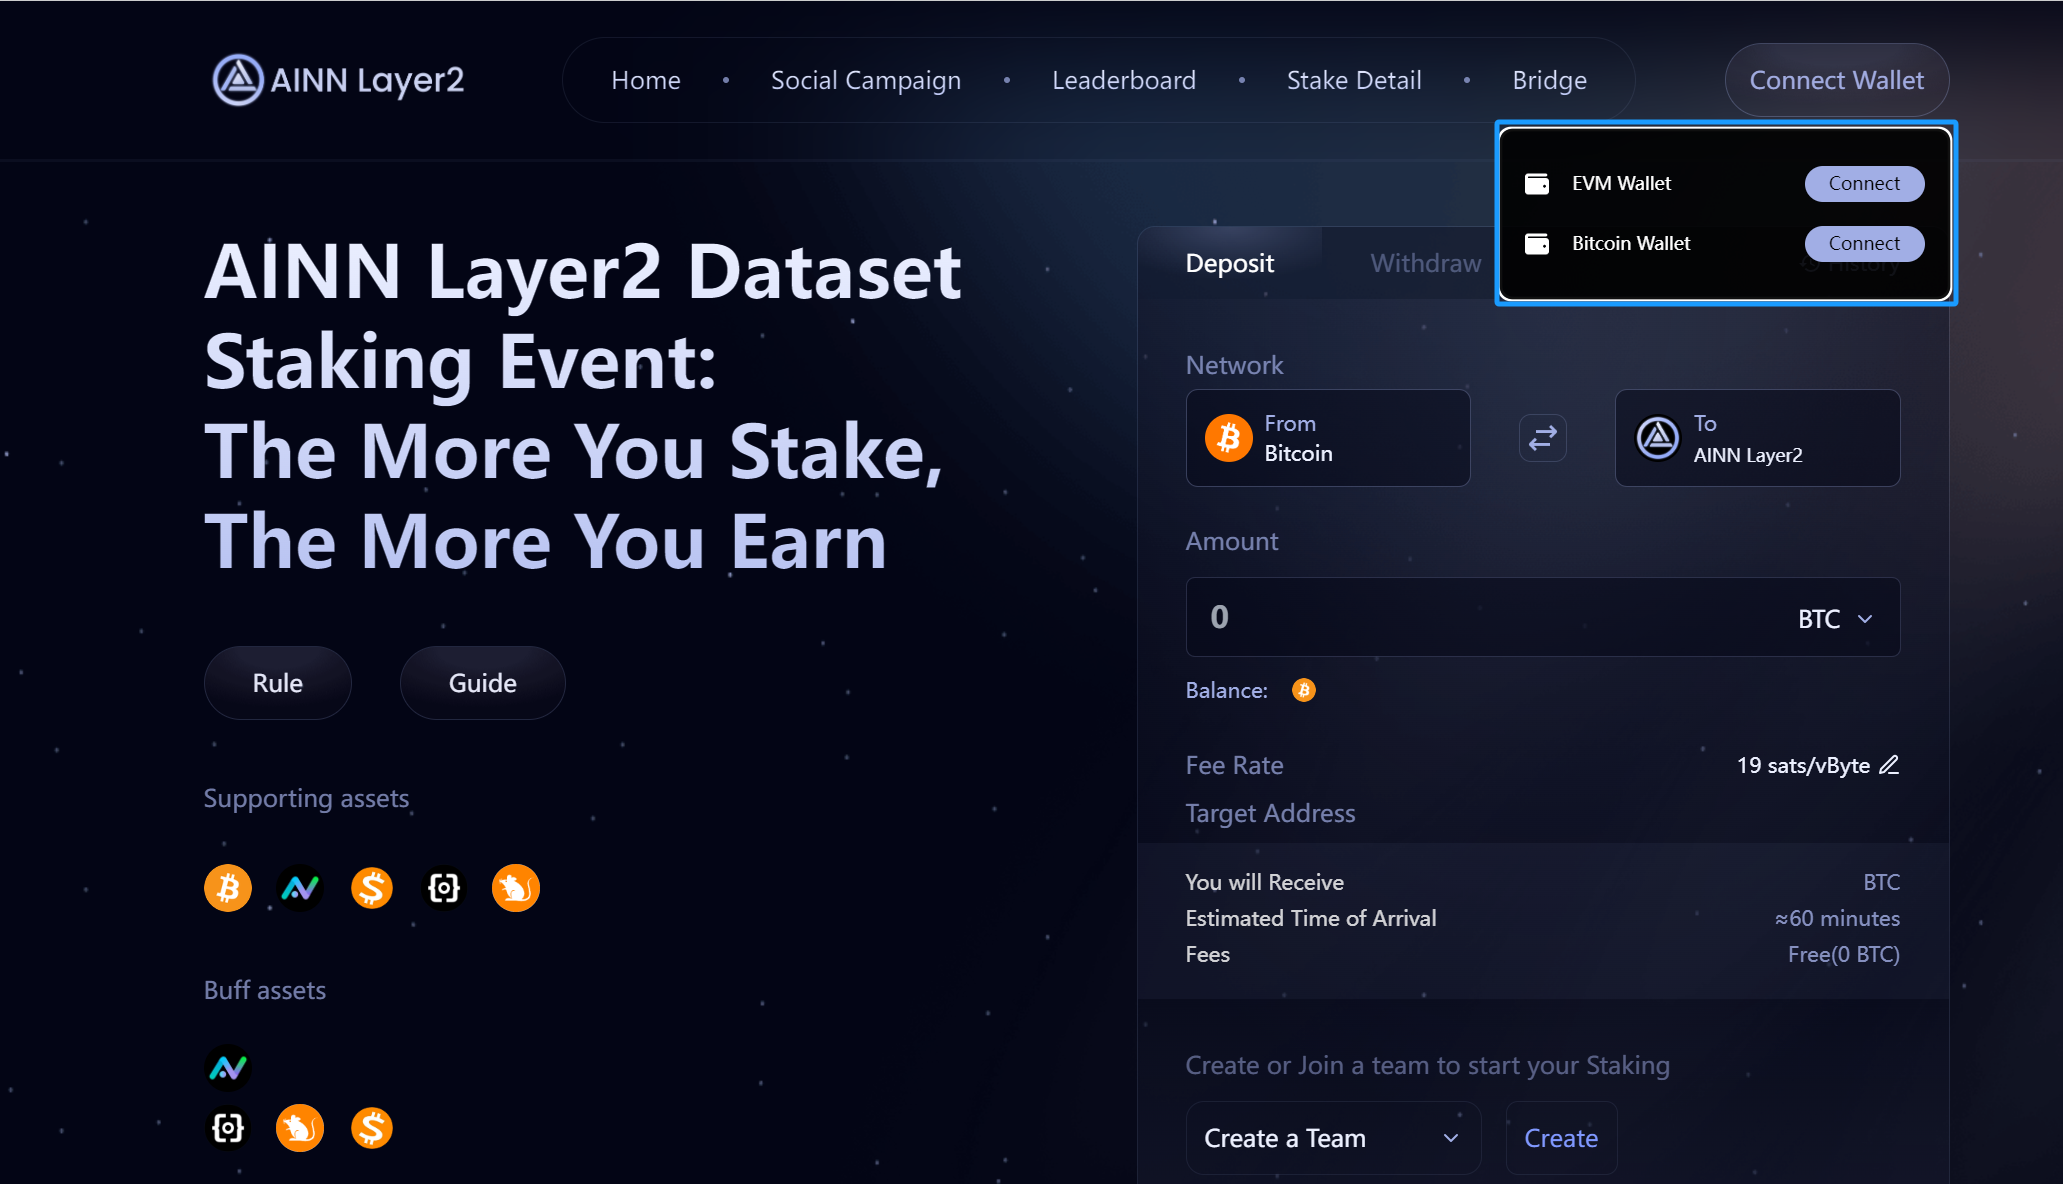Click the Fee Rate label

pos(1234,765)
